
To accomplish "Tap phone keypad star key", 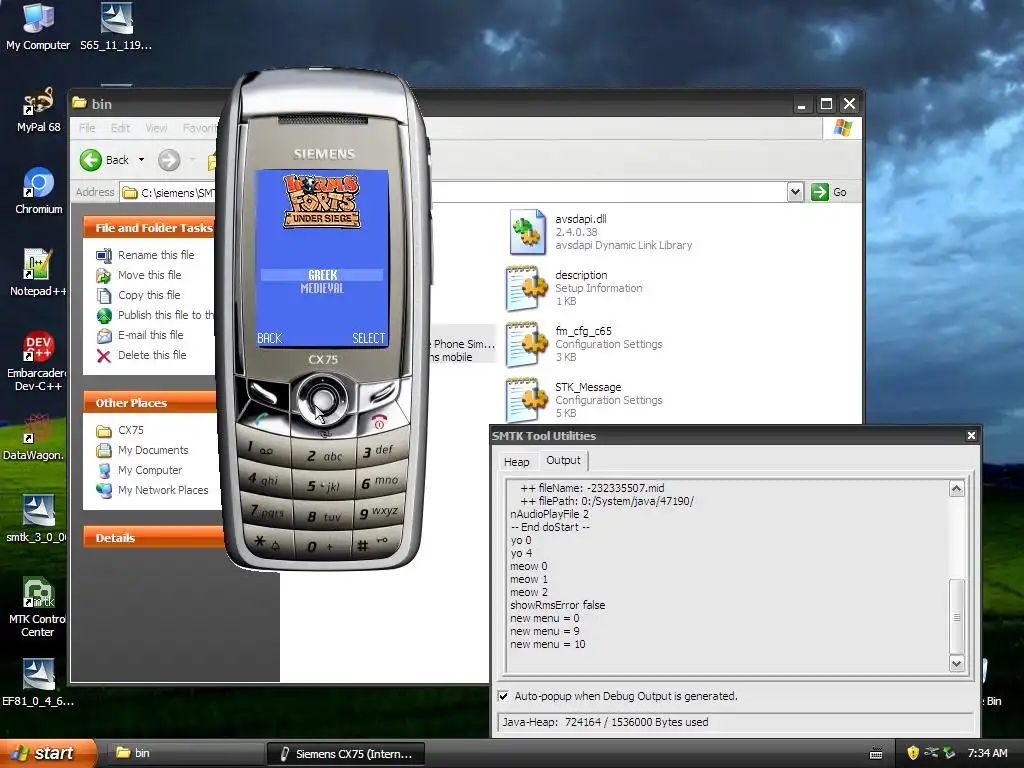I will 268,541.
